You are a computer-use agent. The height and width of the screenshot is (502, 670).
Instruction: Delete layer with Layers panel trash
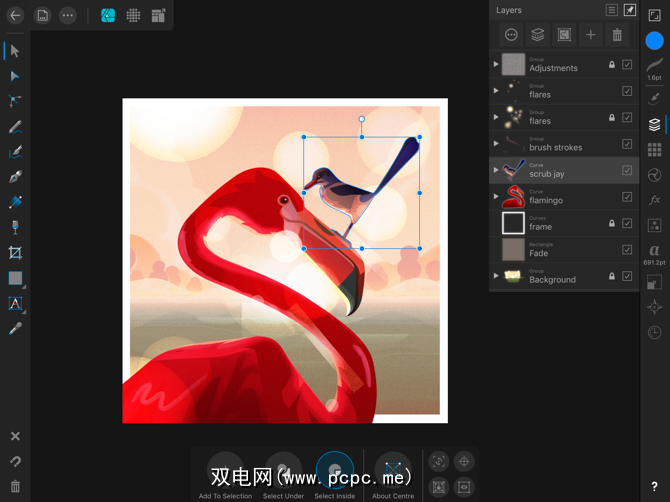point(617,35)
